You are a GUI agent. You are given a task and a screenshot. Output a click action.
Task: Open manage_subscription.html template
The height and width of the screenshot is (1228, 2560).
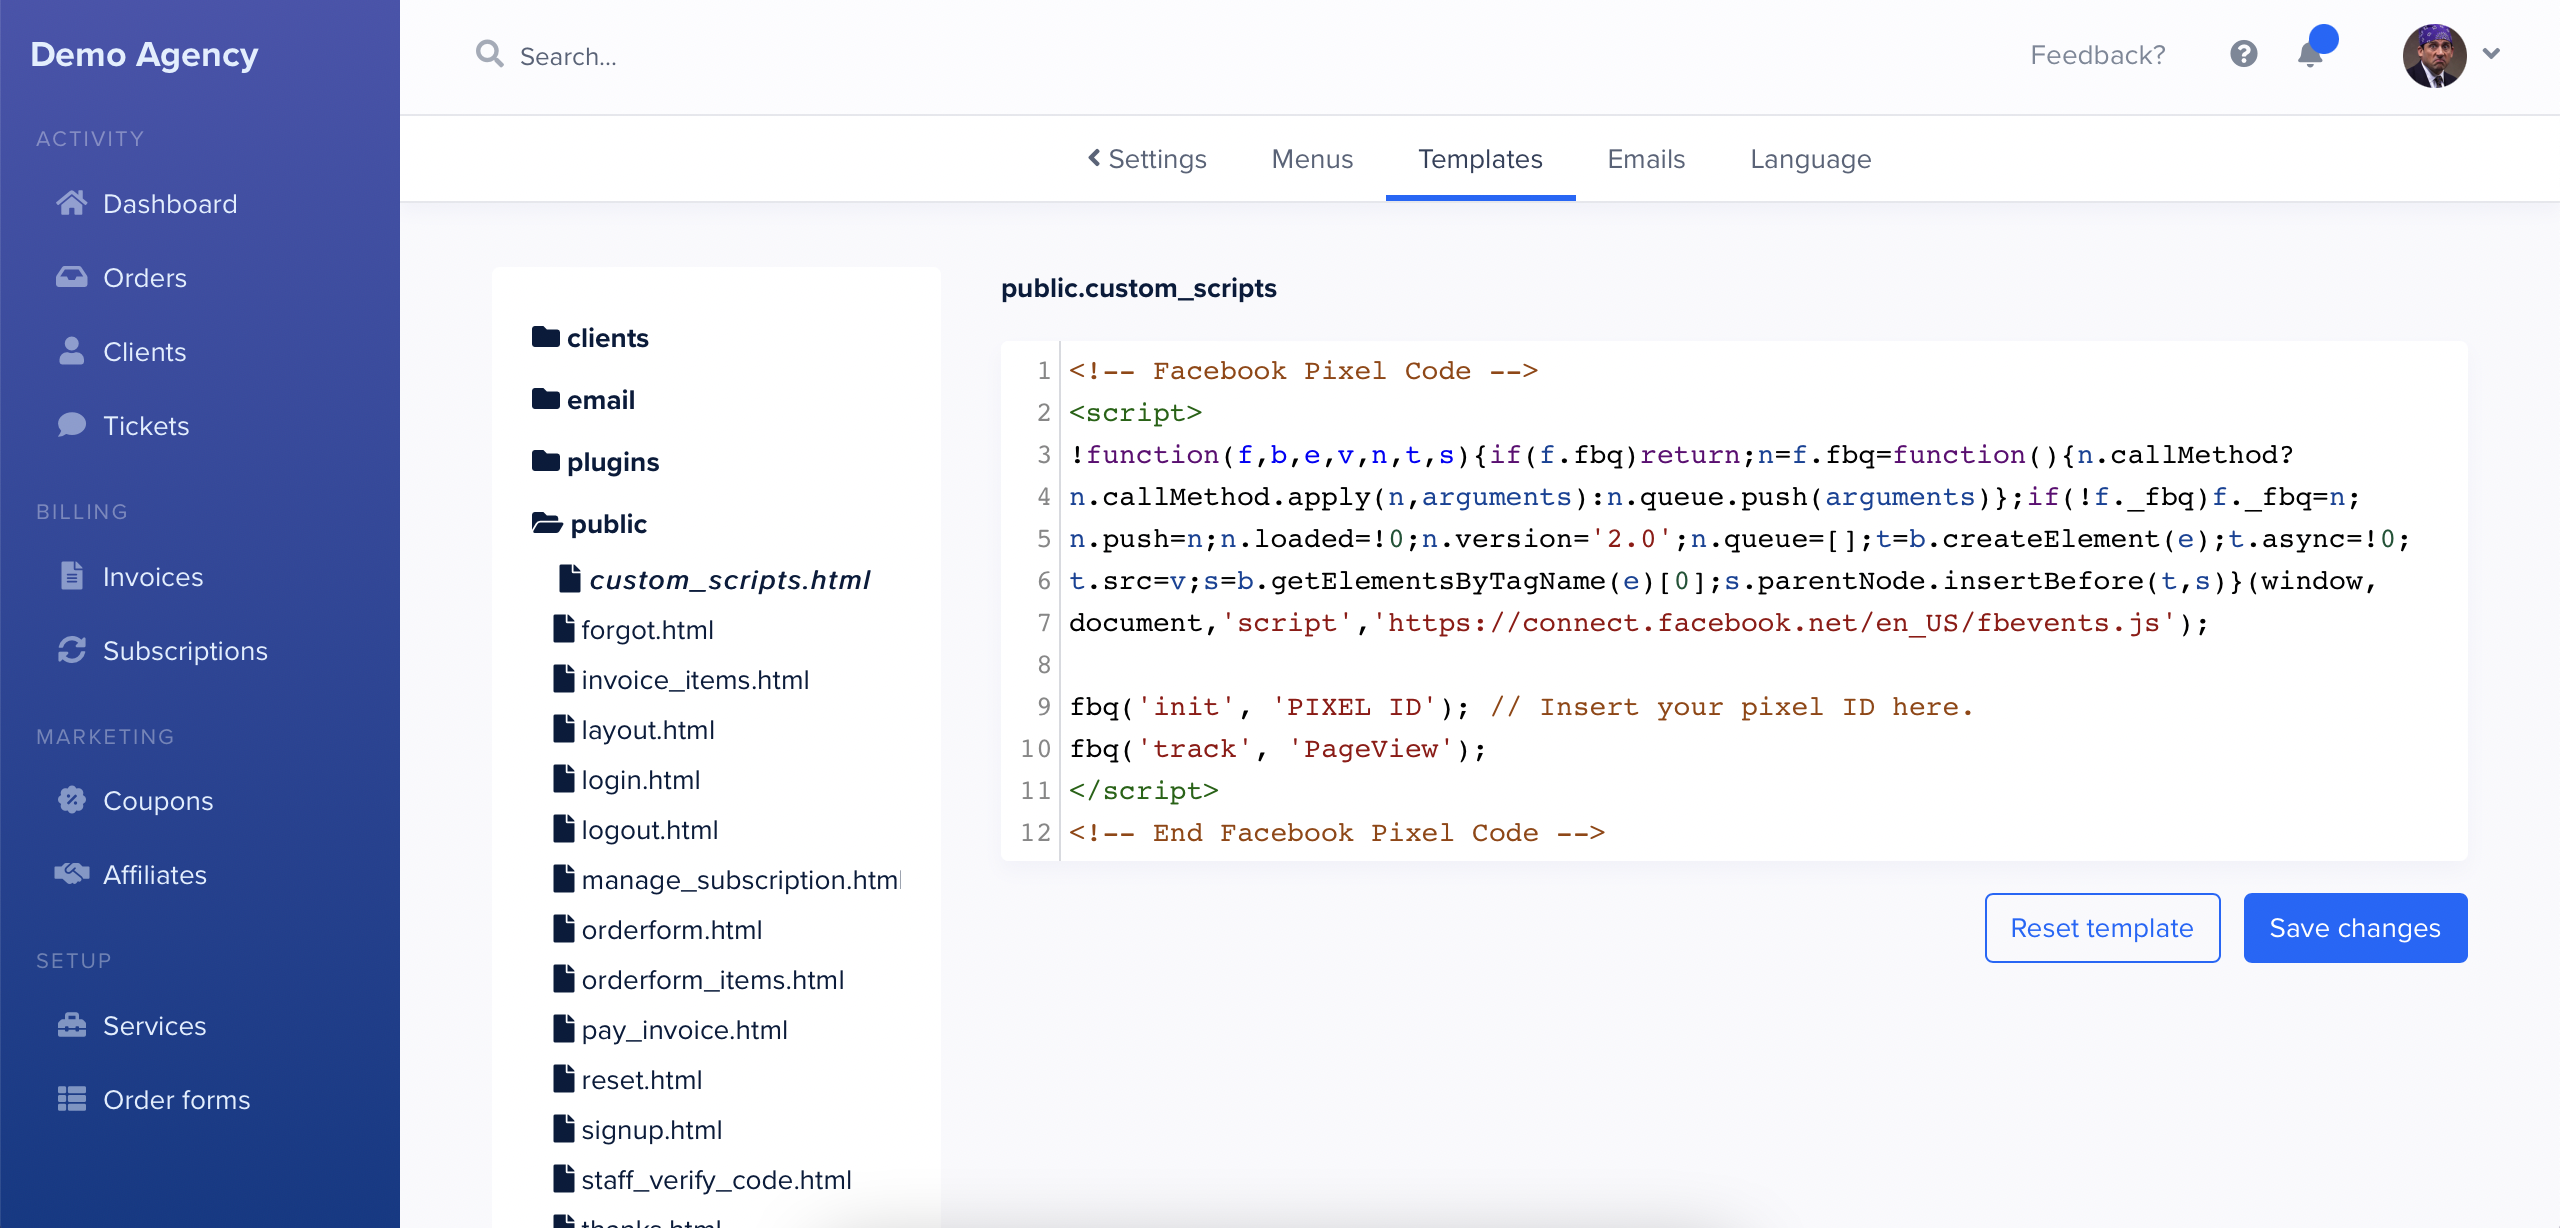pyautogui.click(x=741, y=880)
